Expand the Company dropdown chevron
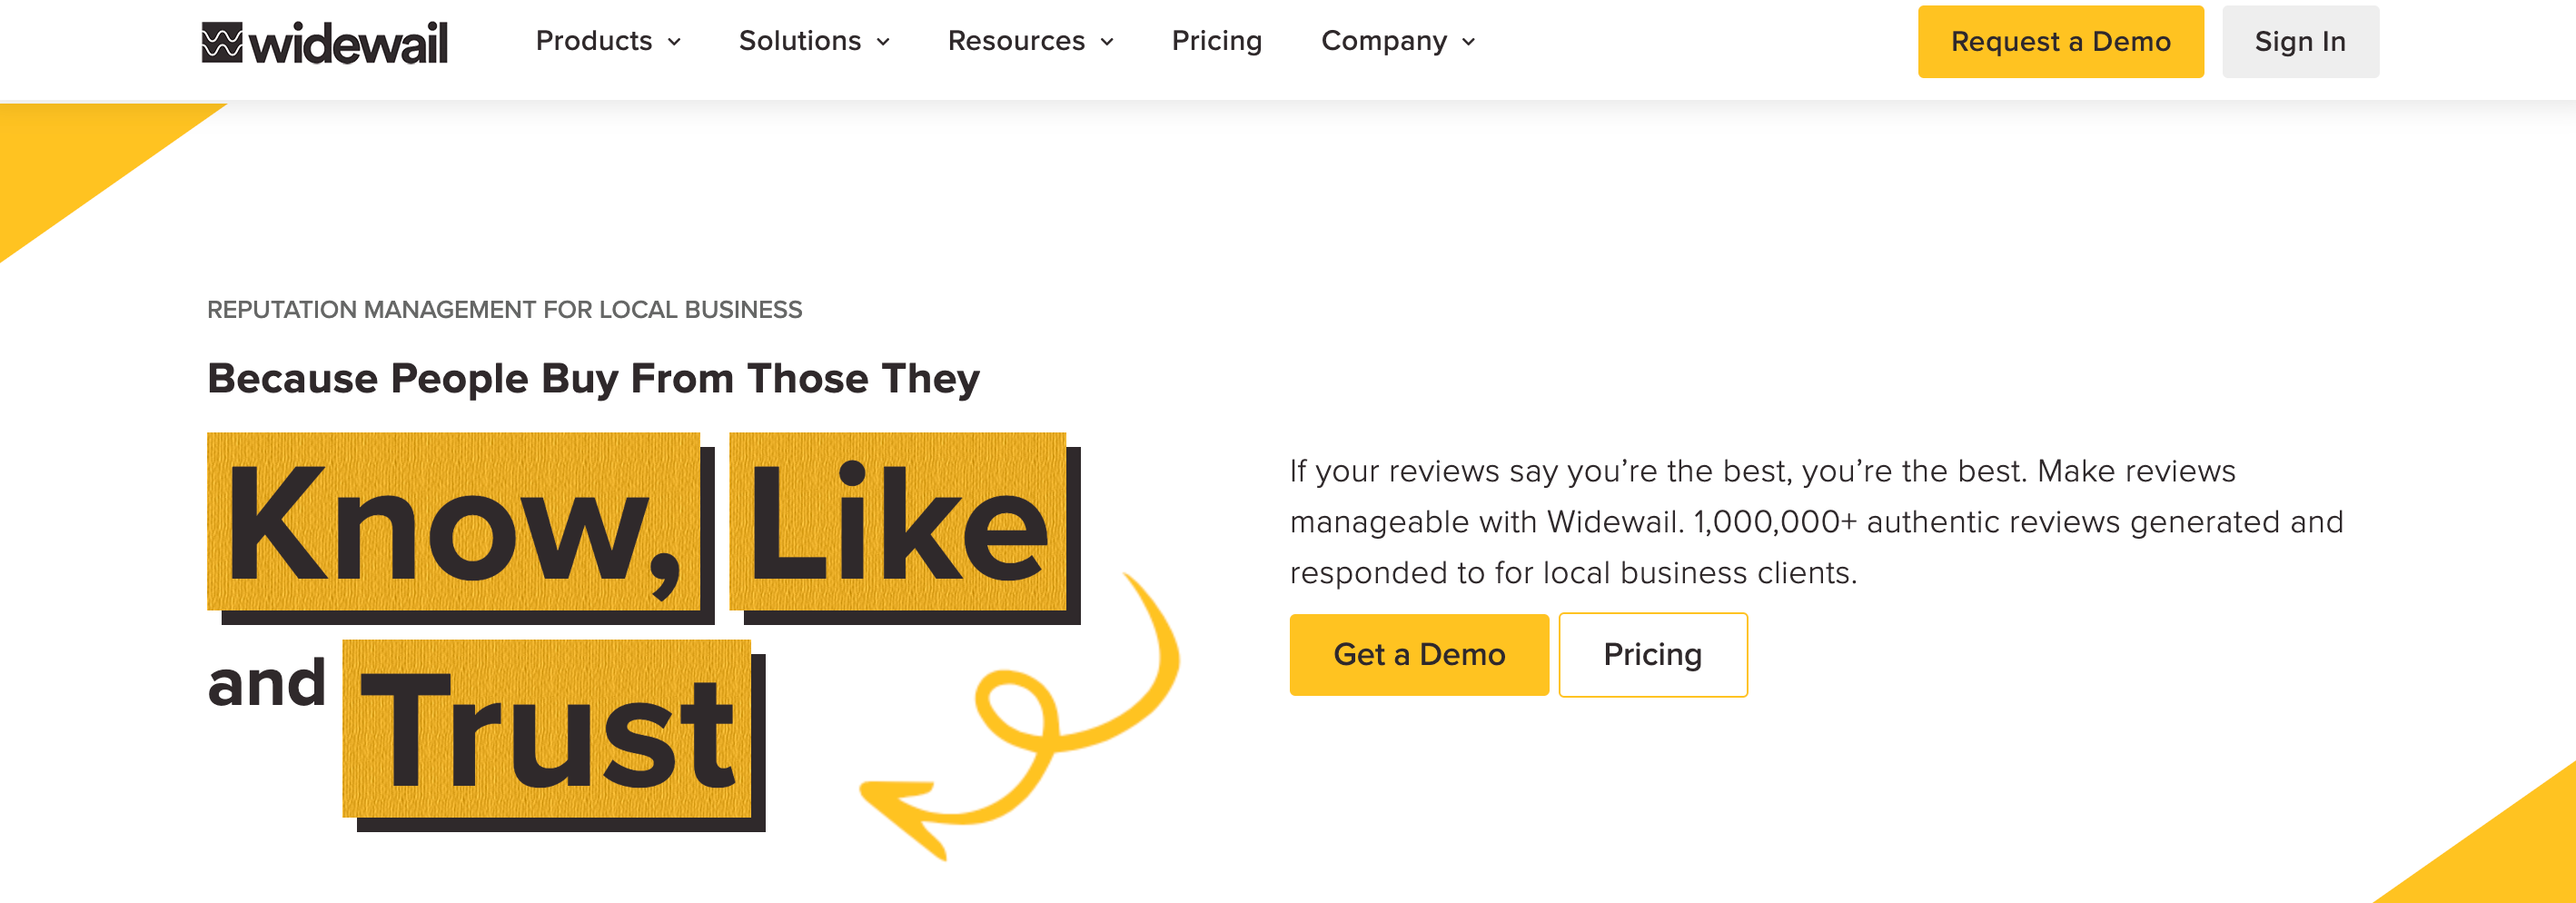Viewport: 2576px width, 903px height. [x=1469, y=42]
